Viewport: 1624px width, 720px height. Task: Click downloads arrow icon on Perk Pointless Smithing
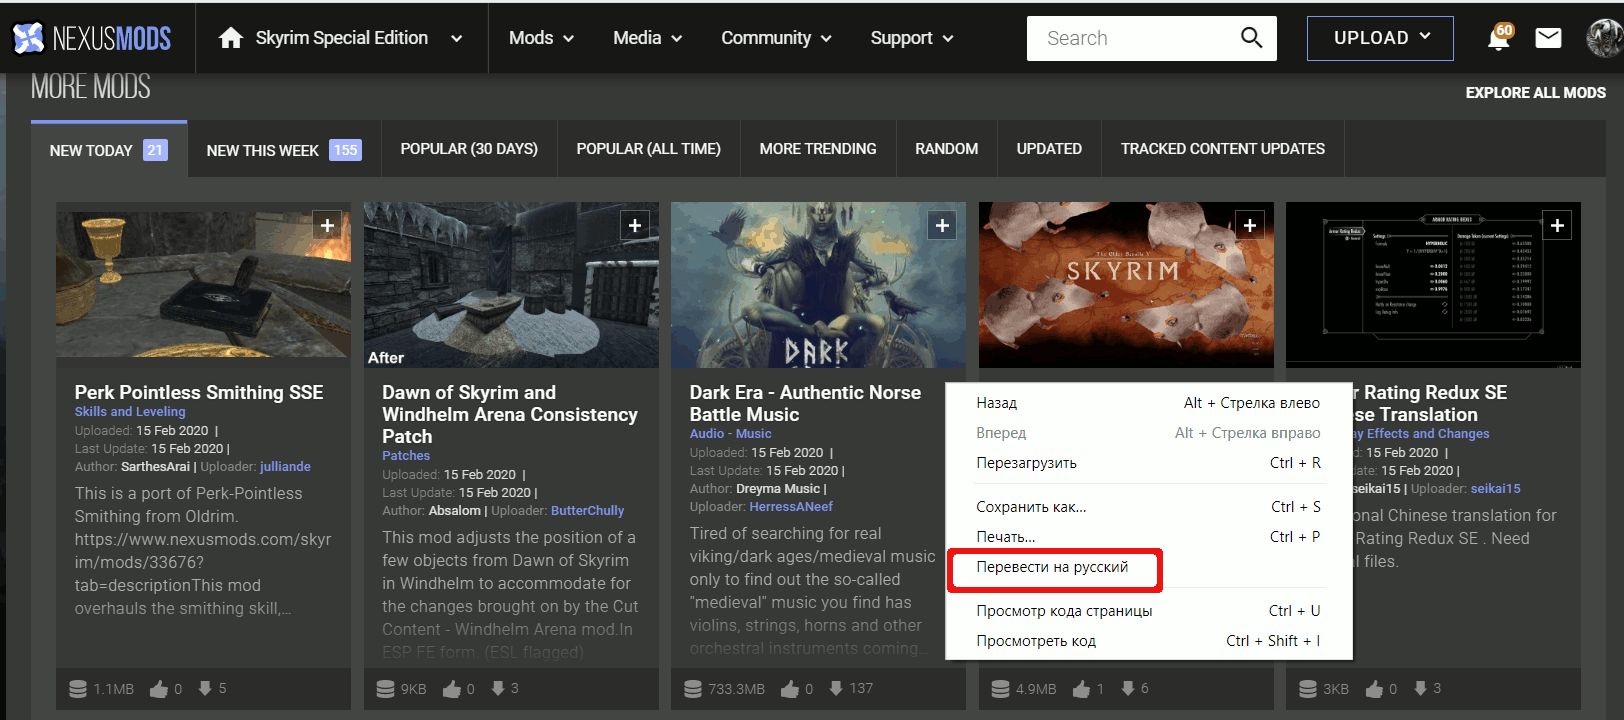pyautogui.click(x=205, y=688)
